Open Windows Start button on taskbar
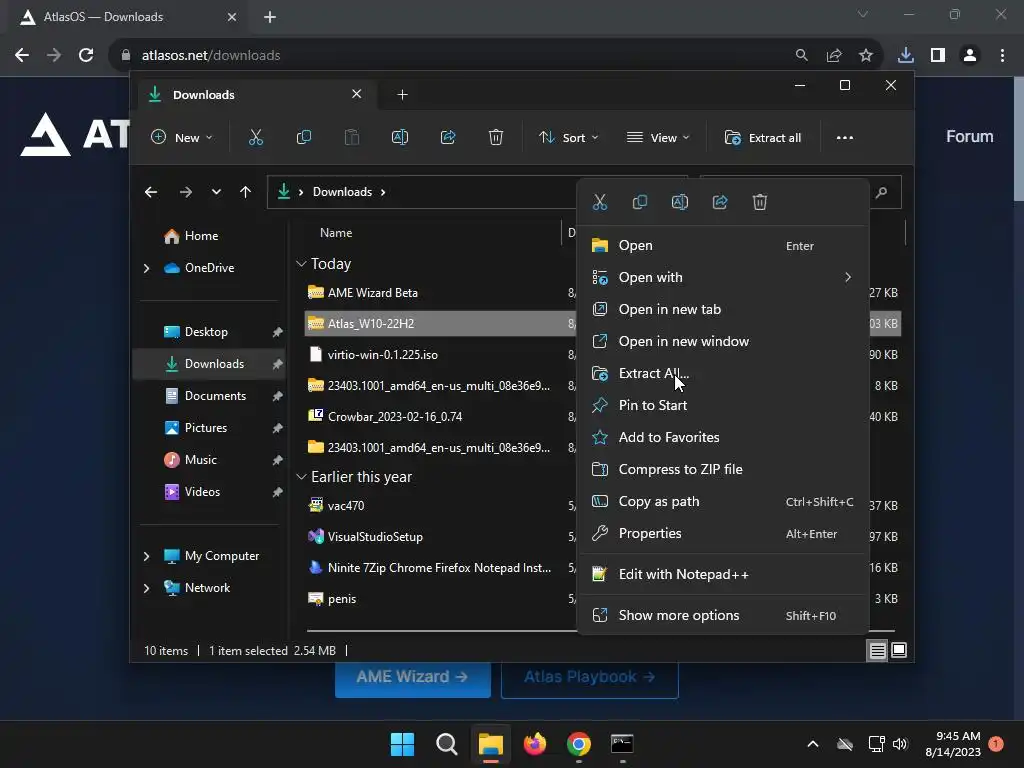 tap(402, 744)
